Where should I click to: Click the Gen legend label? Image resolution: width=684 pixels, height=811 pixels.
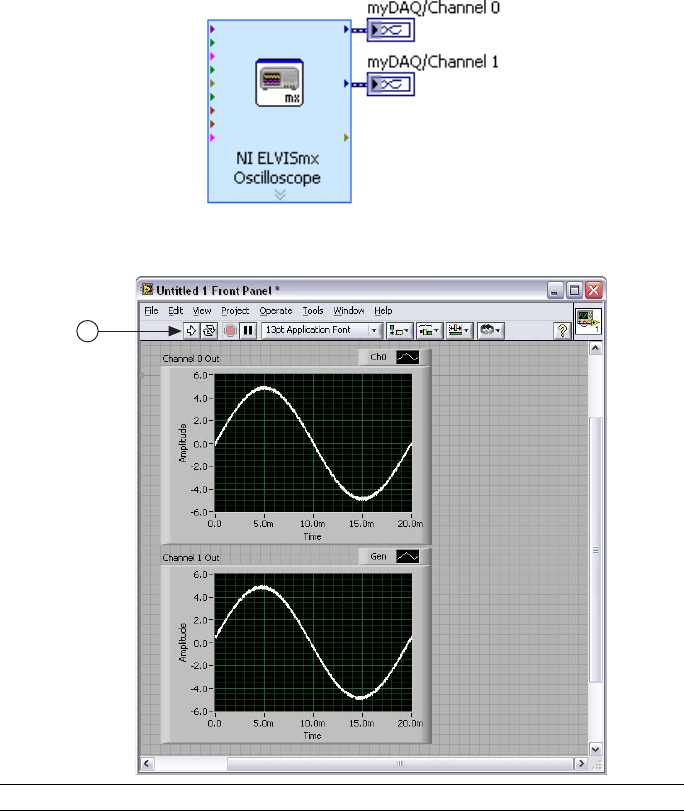click(378, 557)
